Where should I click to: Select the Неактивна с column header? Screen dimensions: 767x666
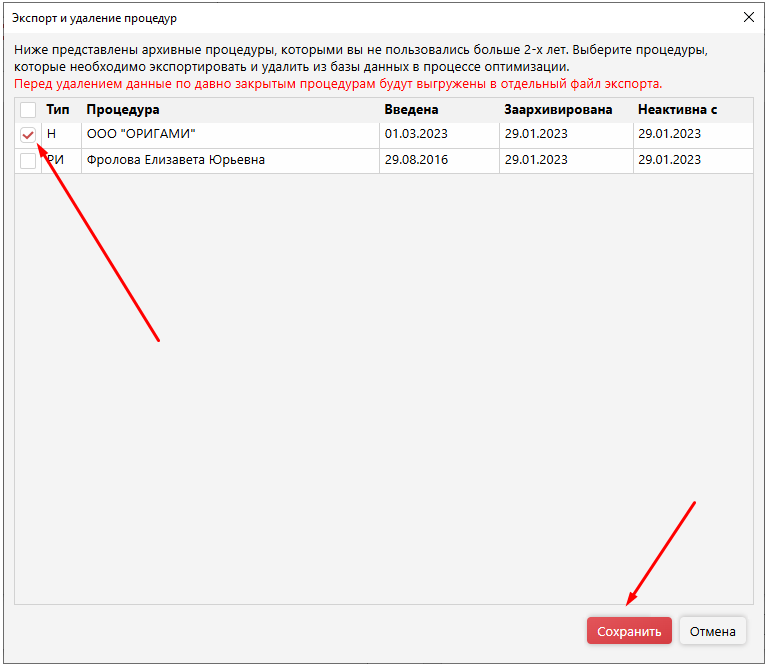(677, 110)
